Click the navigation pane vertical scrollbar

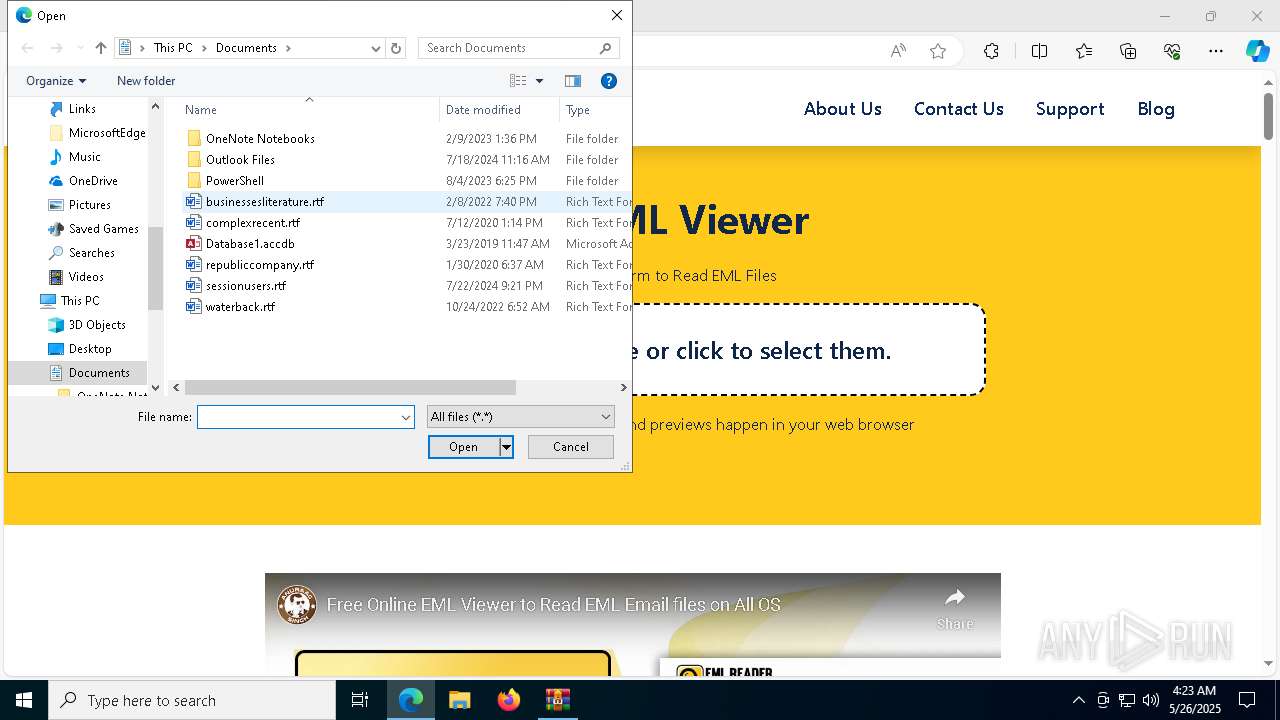155,268
